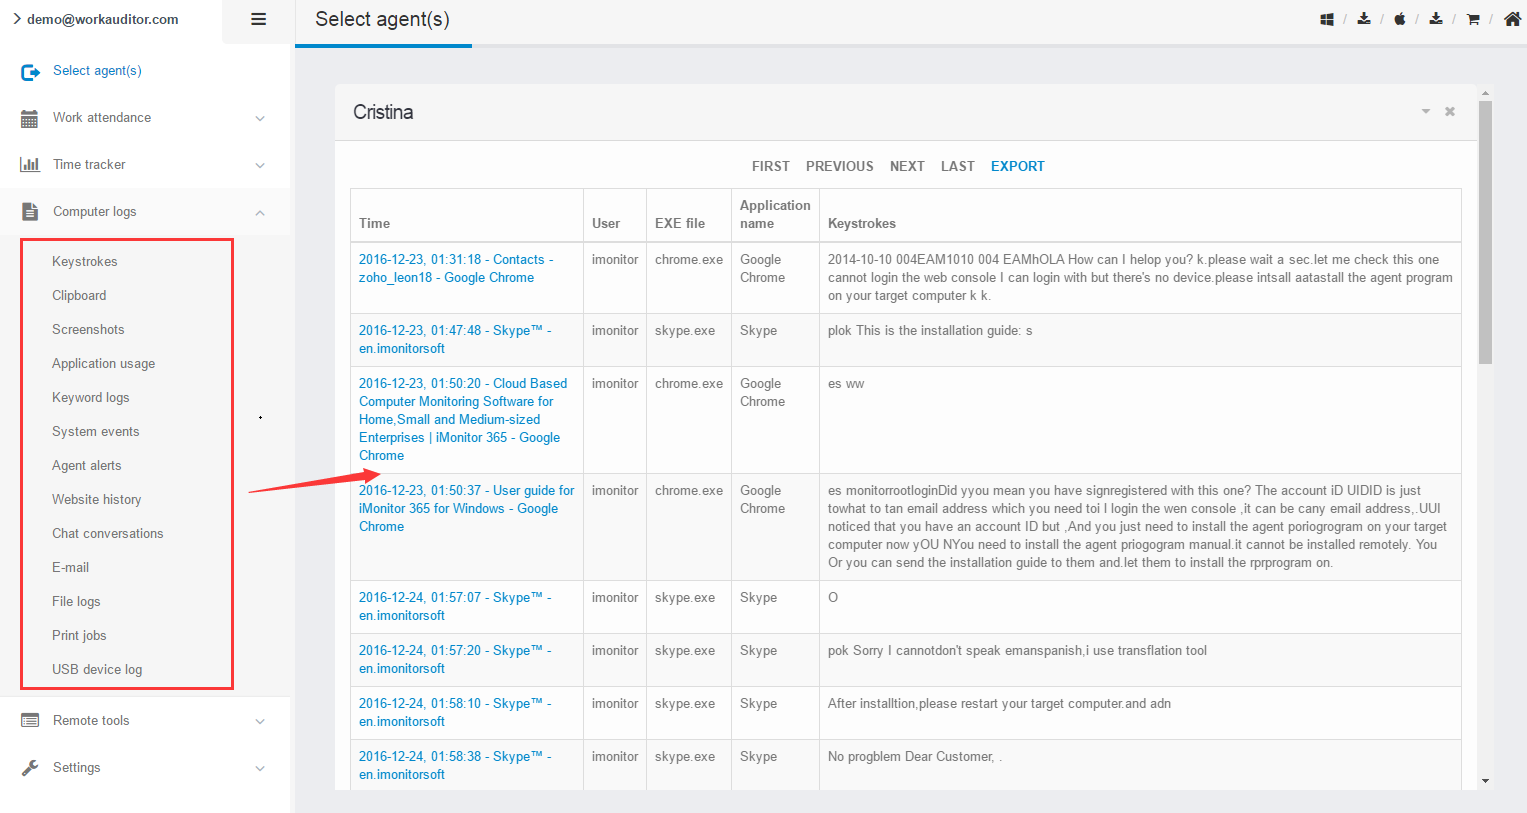Open the 01:47:48 Skype entry
This screenshot has width=1527, height=813.
point(455,339)
